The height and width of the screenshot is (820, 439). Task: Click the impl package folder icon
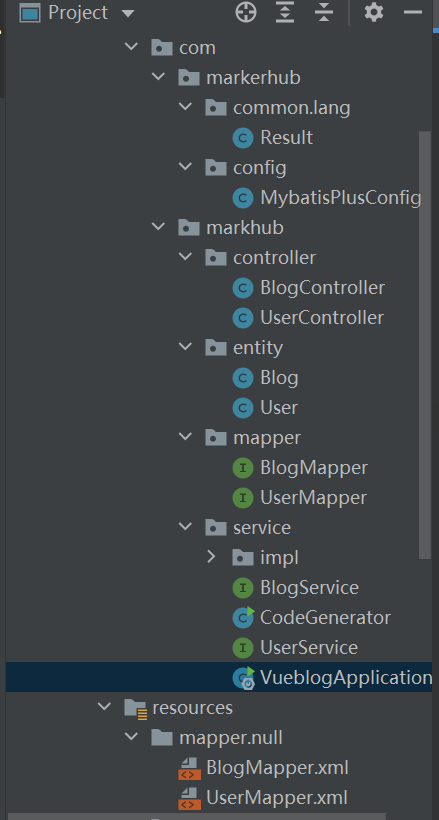click(243, 557)
